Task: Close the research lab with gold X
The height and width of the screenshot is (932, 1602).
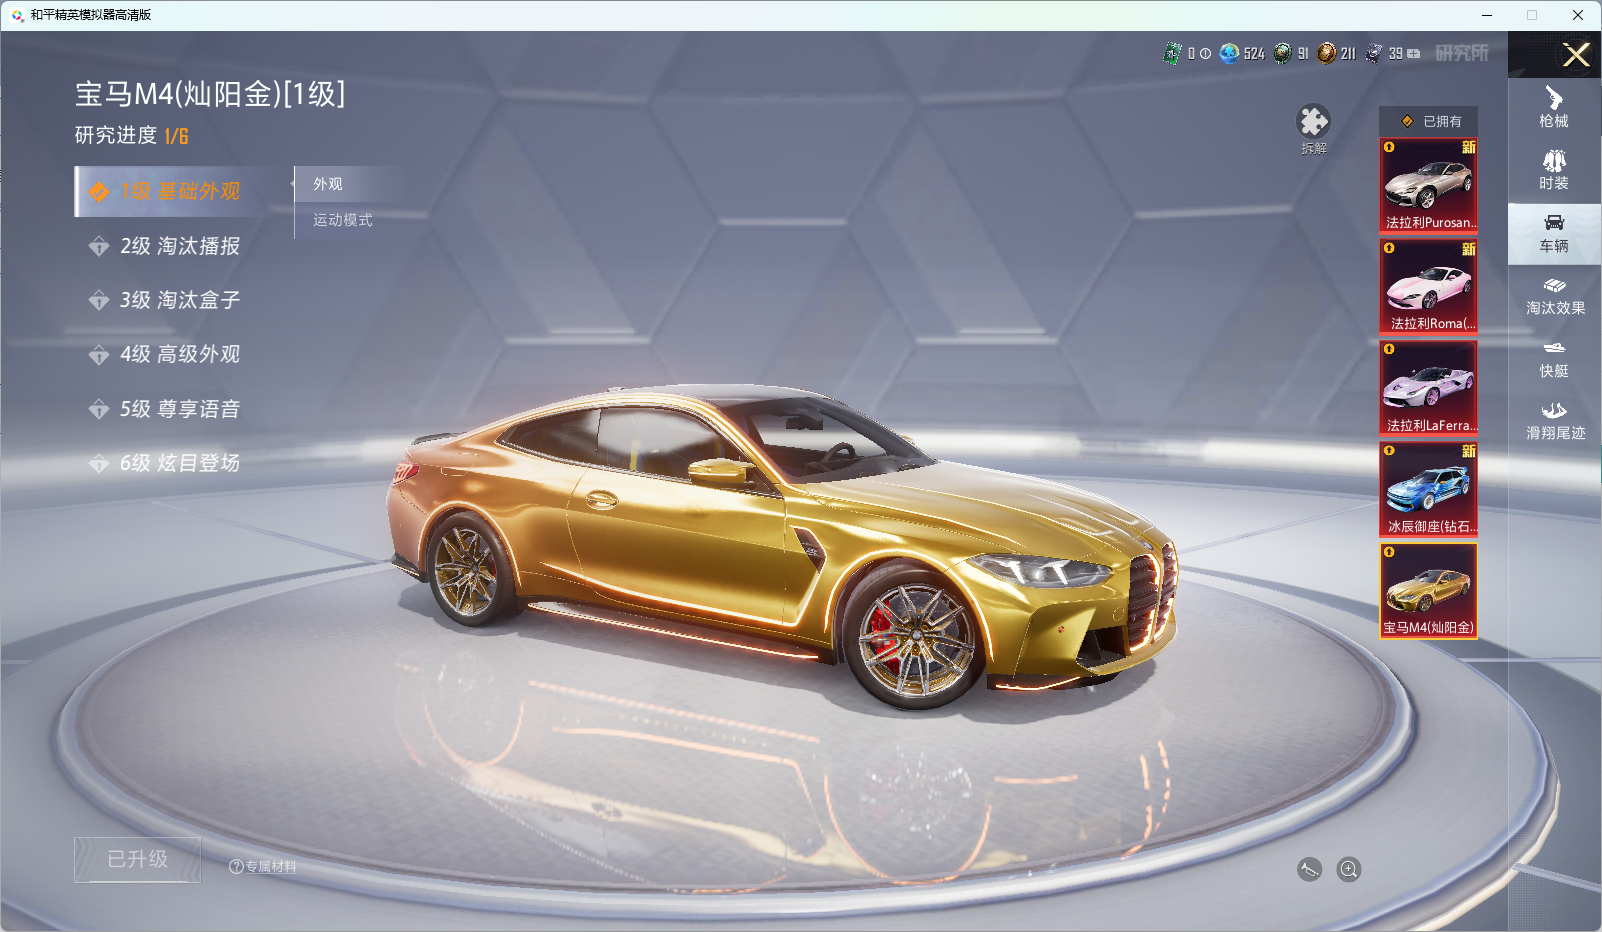Action: pos(1576,55)
